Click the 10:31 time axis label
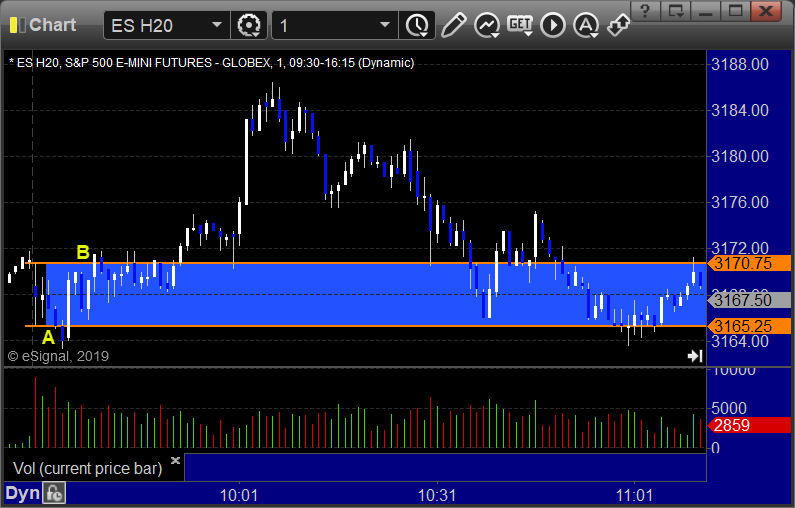Image resolution: width=795 pixels, height=508 pixels. [437, 495]
